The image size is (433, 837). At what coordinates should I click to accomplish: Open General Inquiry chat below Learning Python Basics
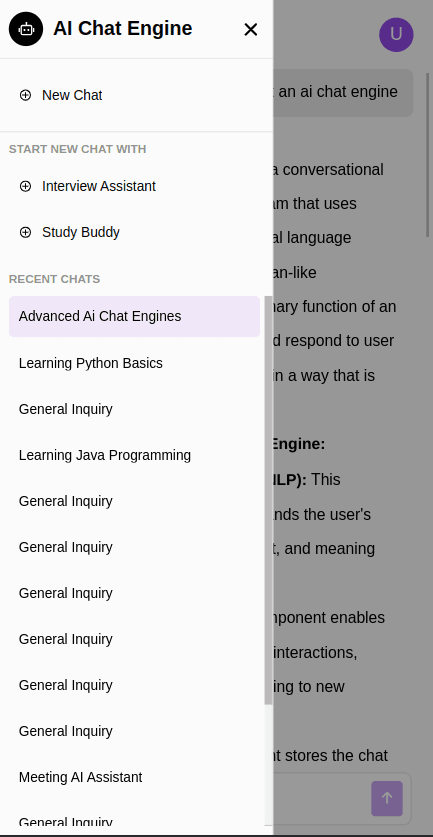coord(135,409)
